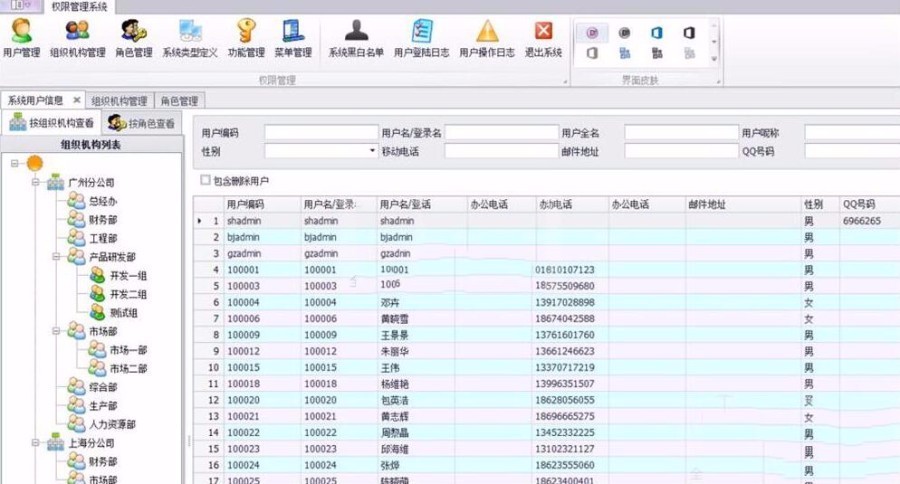Viewport: 900px width, 484px height.
Task: Open 用户登陆日志 from the toolbar
Action: click(421, 38)
